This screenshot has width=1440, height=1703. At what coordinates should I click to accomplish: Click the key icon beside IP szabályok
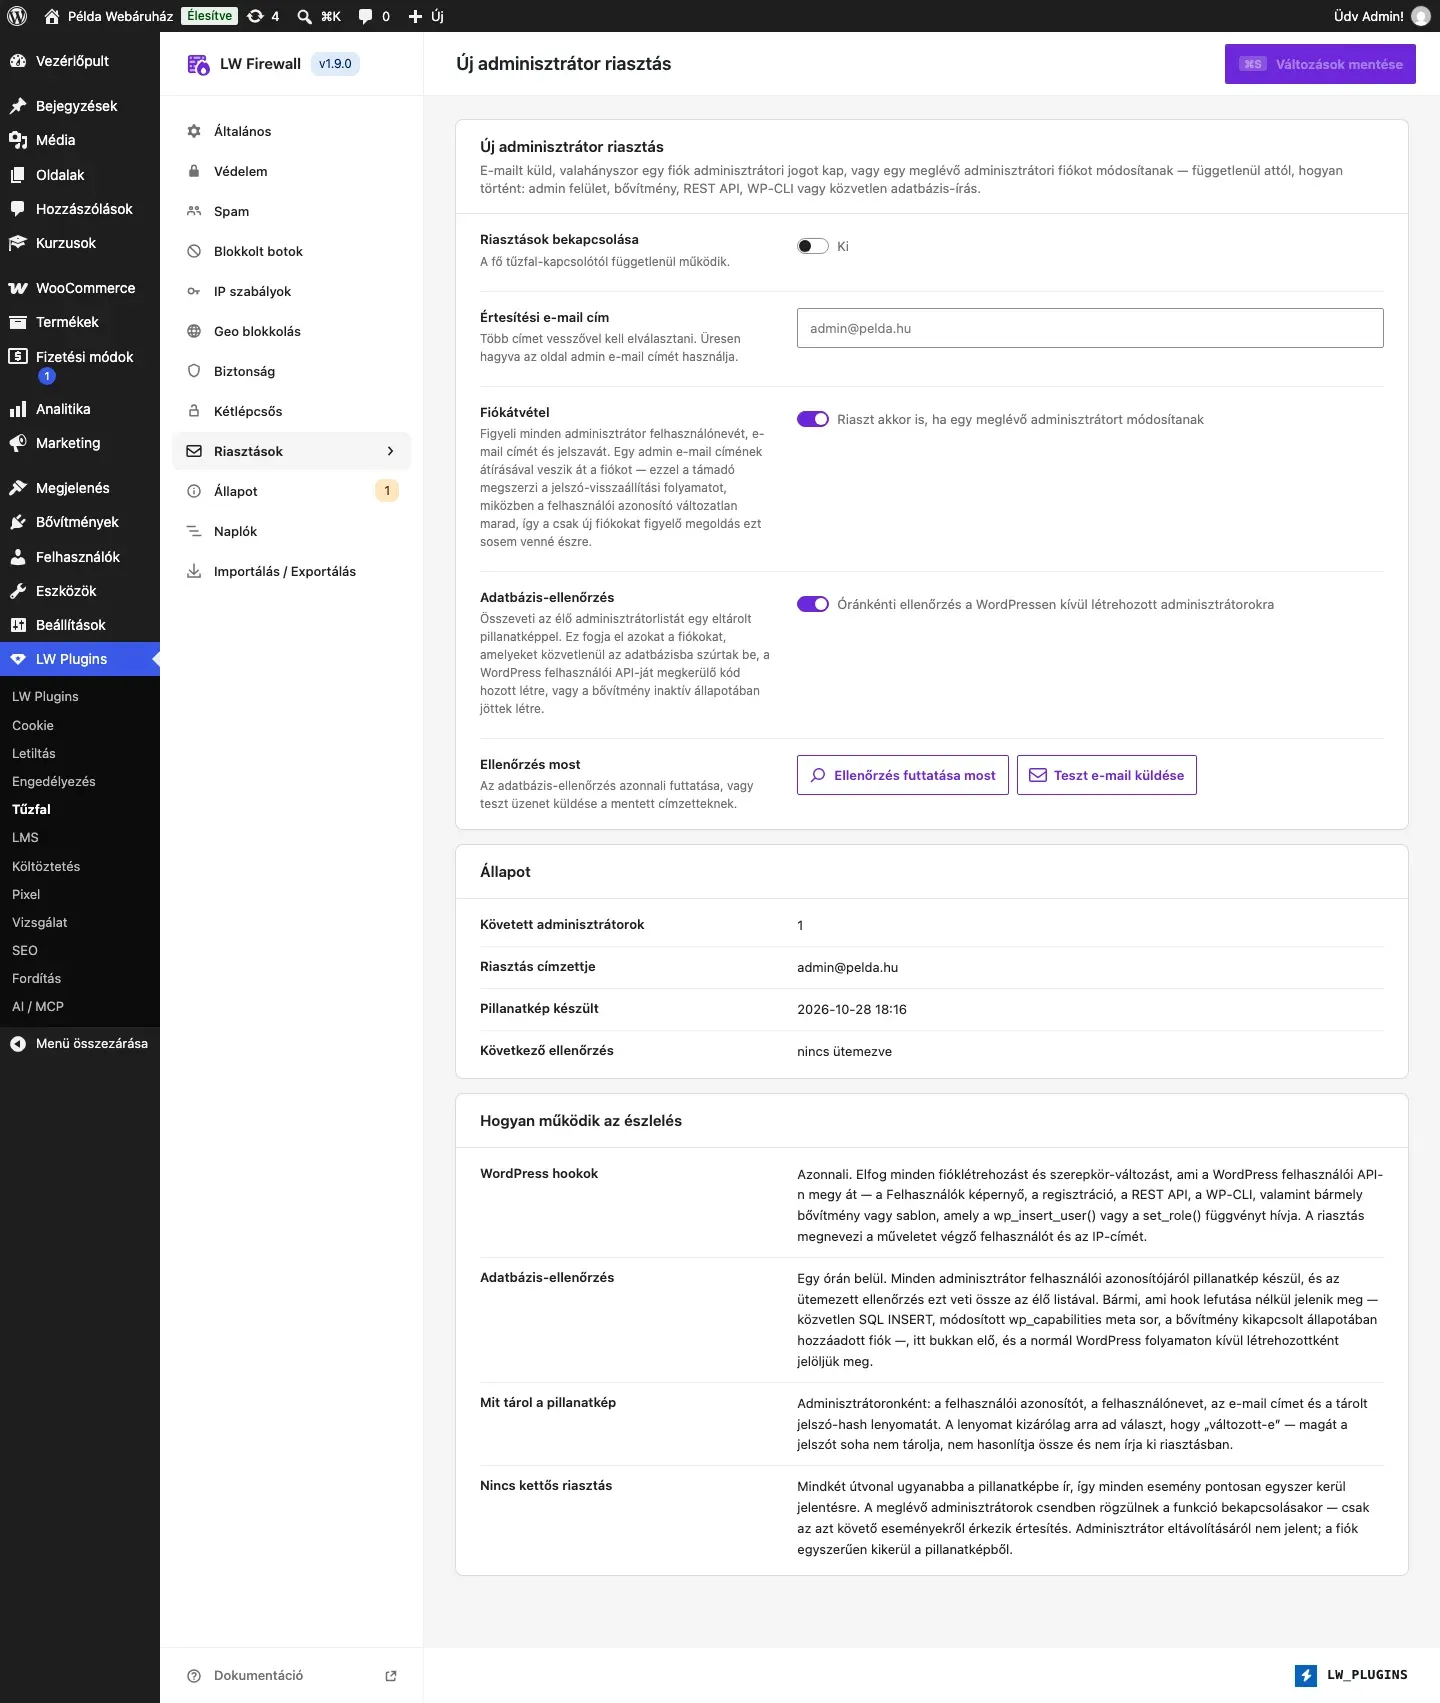tap(194, 291)
